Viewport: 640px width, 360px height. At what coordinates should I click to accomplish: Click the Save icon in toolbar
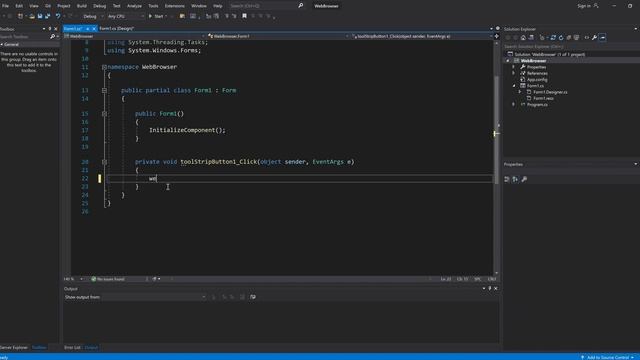40,16
